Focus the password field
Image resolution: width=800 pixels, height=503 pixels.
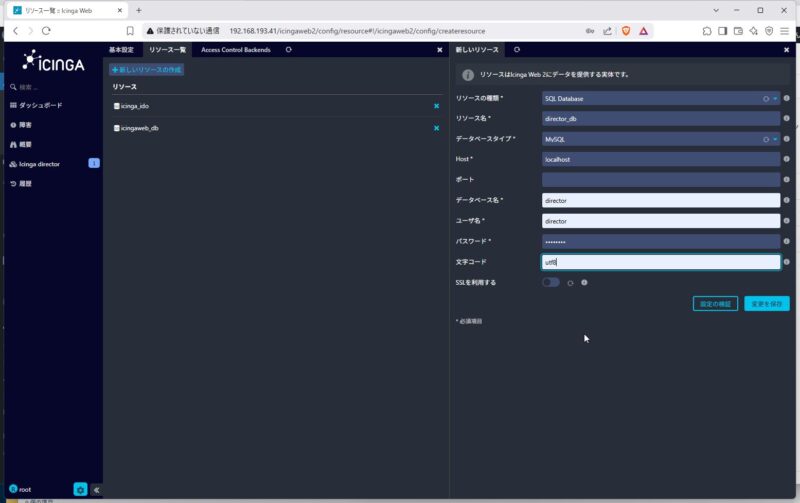pyautogui.click(x=661, y=241)
